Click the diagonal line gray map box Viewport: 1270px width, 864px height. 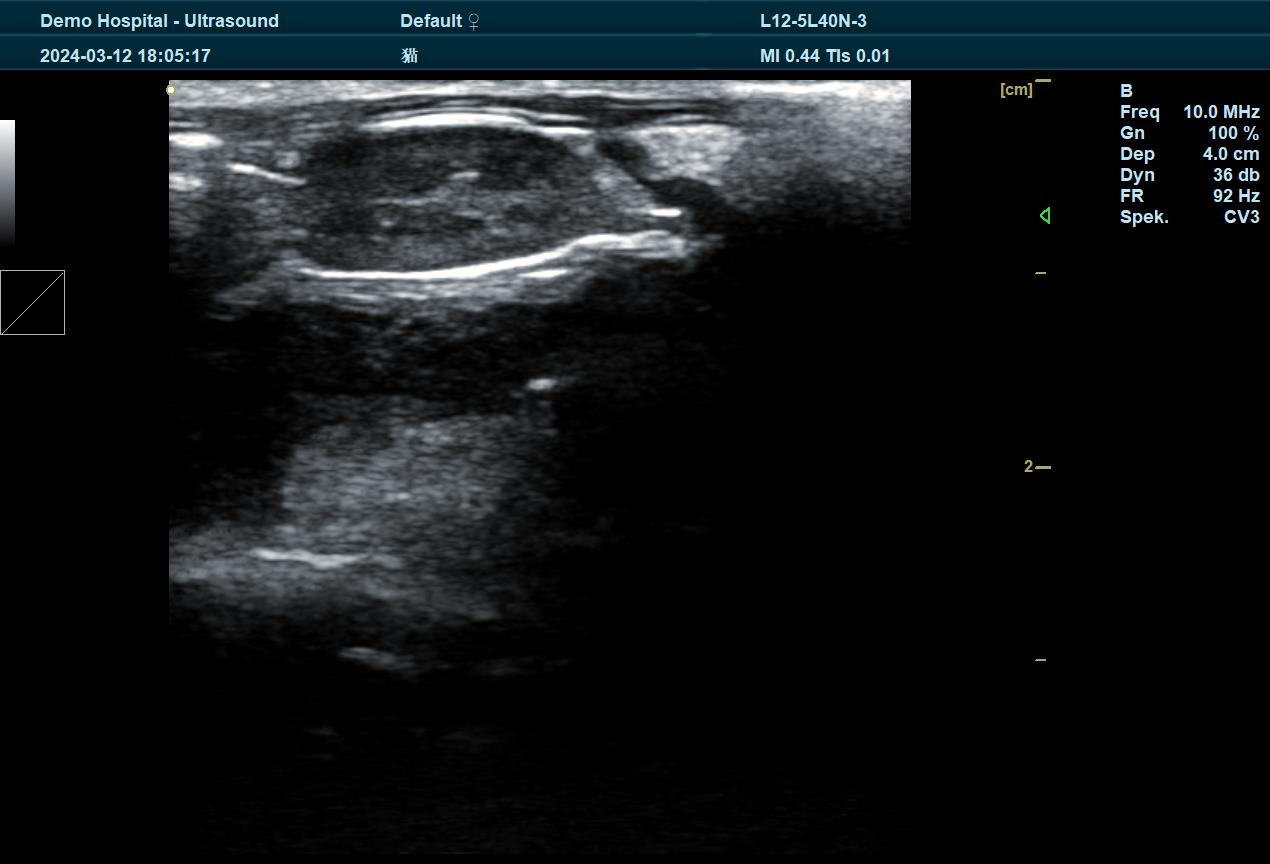[32, 302]
